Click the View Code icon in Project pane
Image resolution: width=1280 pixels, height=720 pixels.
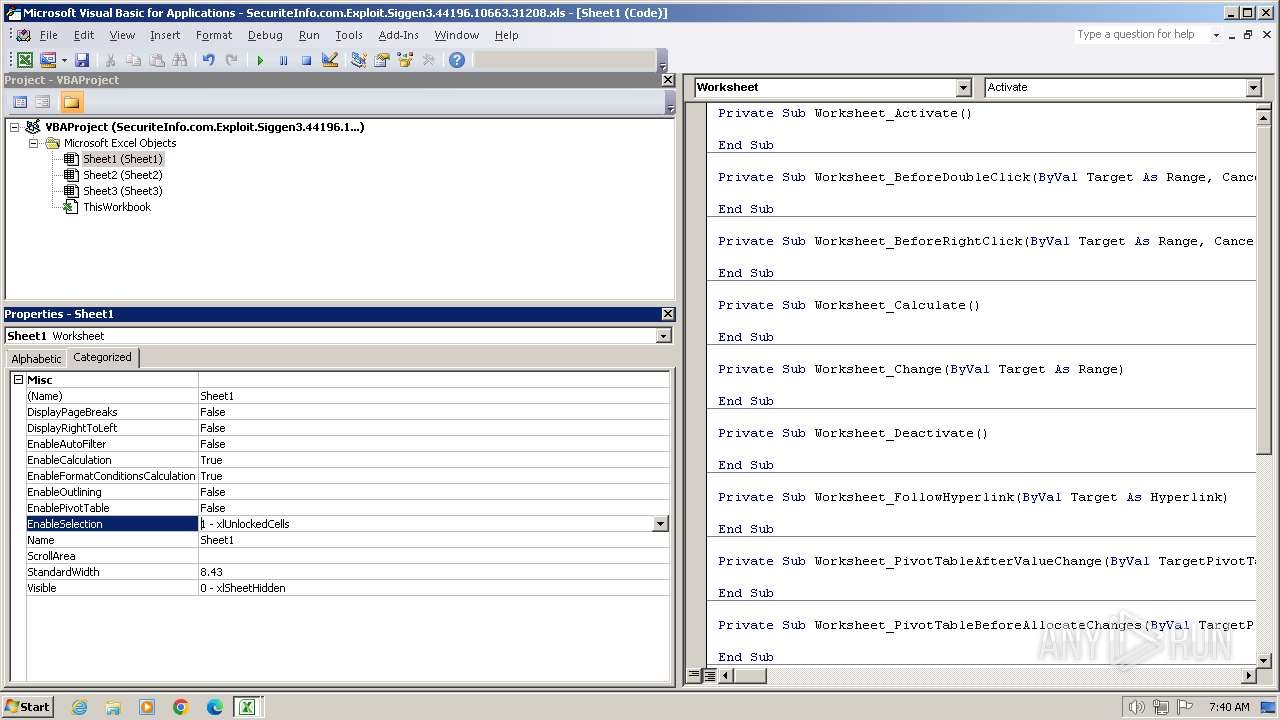19,102
